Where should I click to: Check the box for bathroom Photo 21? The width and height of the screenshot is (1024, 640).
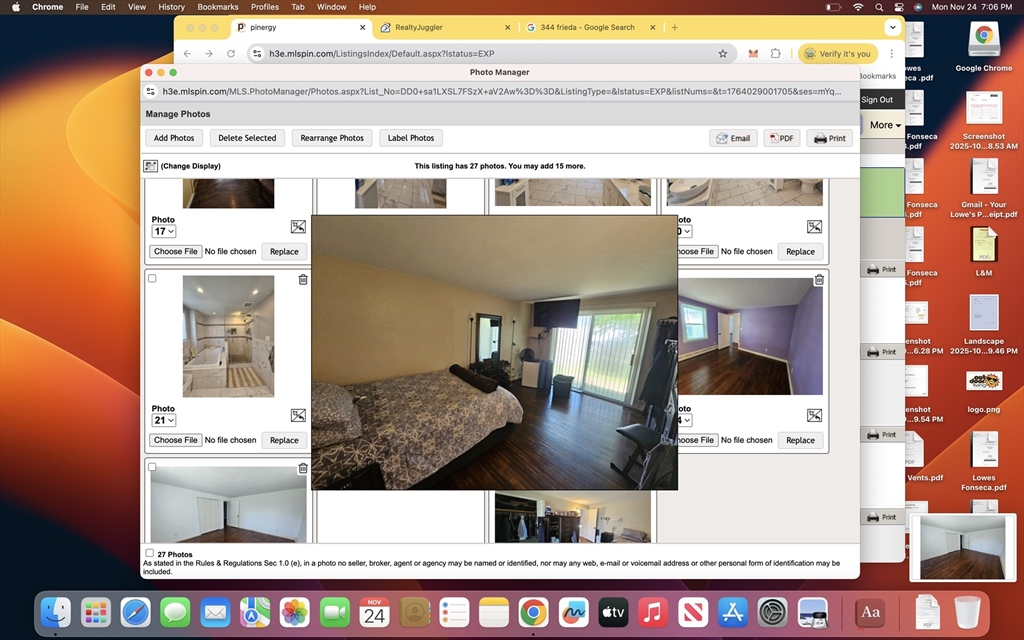pyautogui.click(x=152, y=279)
